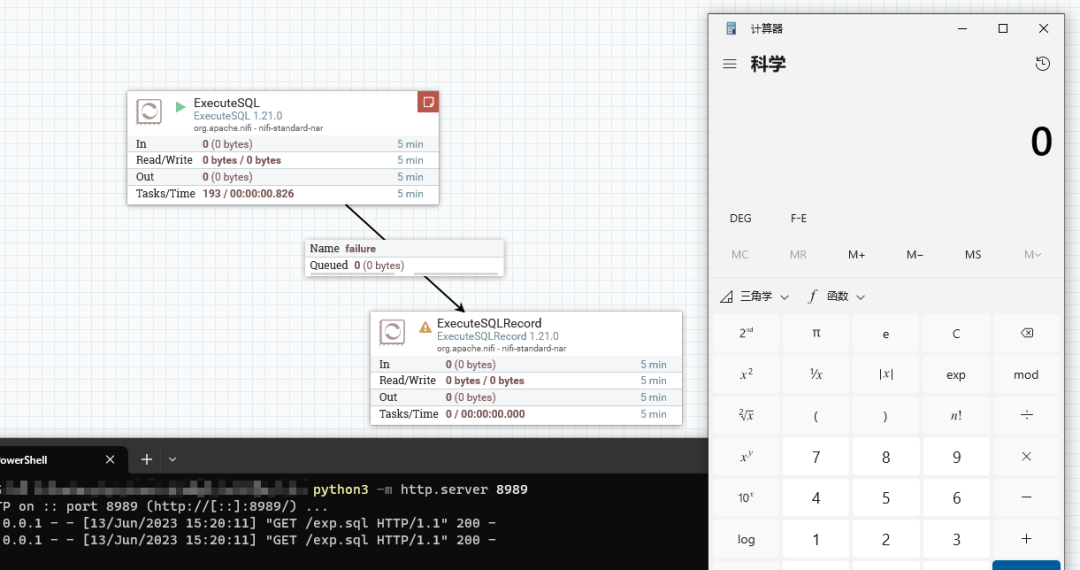Click the ExecuteSQLRecord processor icon
1080x570 pixels.
coord(392,332)
